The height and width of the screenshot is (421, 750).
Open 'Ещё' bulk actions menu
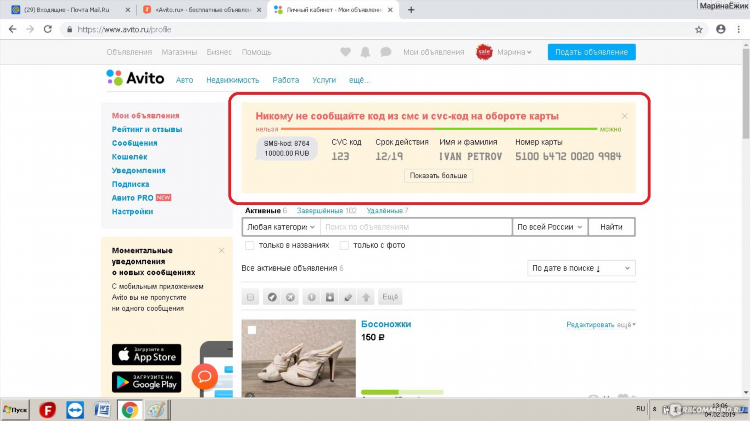coord(390,297)
